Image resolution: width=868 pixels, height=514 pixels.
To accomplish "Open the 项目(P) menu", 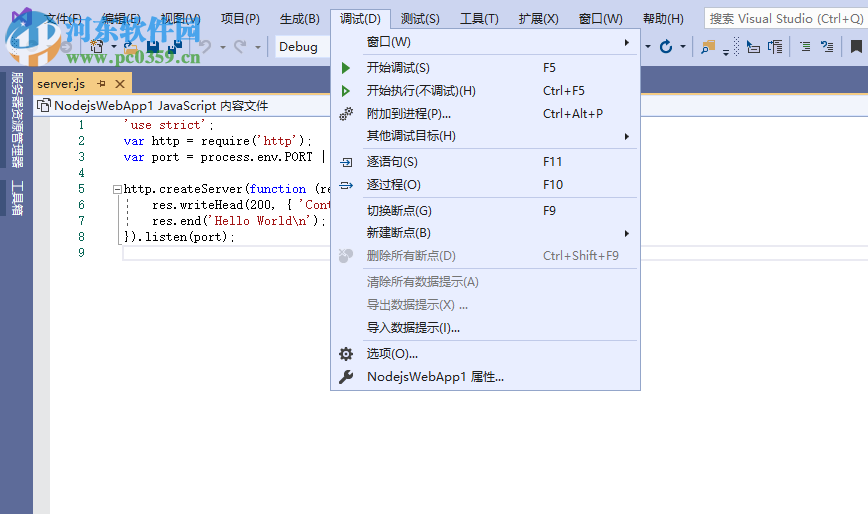I will 240,19.
